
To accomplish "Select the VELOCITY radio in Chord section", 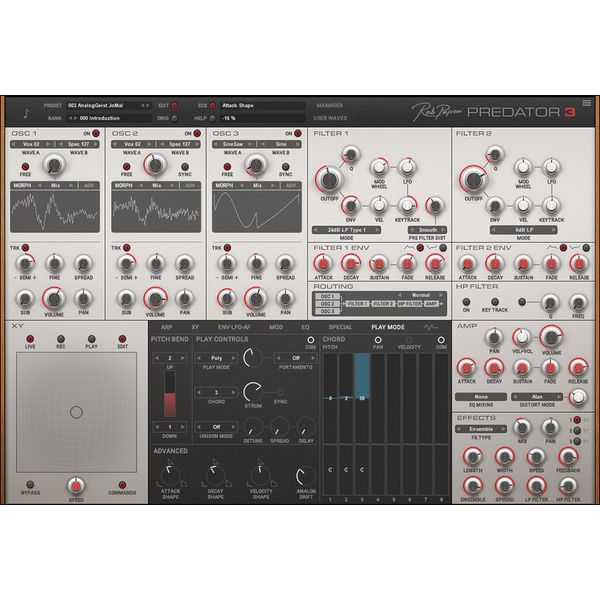I will (x=409, y=340).
